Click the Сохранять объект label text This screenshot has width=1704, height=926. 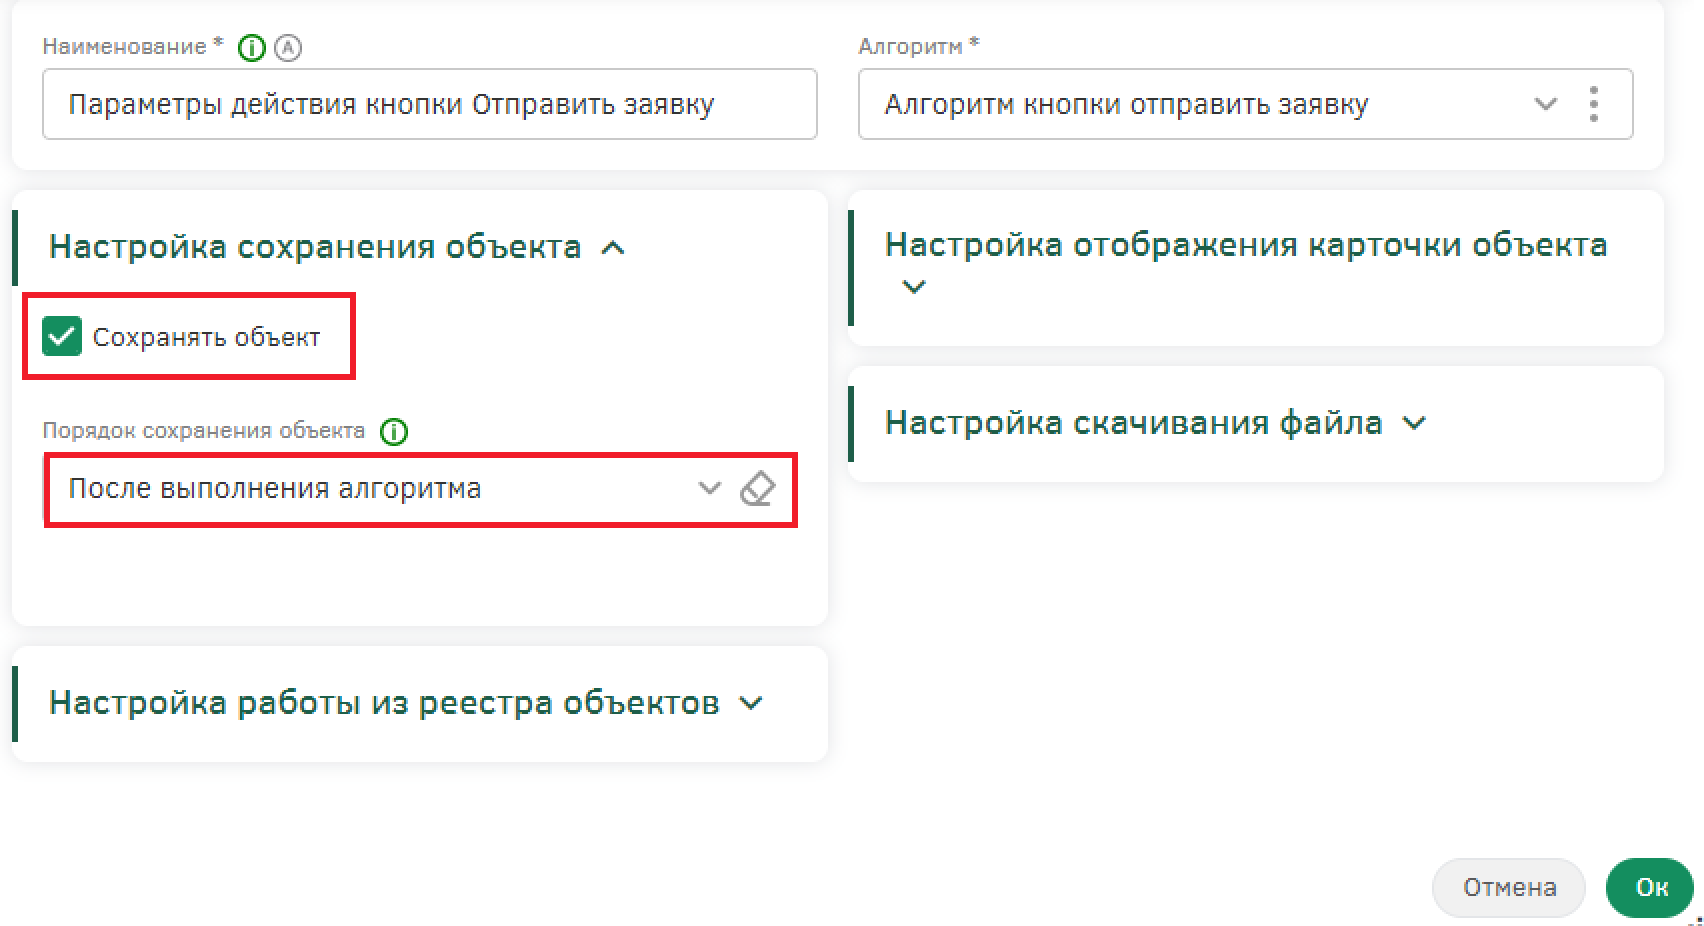click(x=206, y=338)
